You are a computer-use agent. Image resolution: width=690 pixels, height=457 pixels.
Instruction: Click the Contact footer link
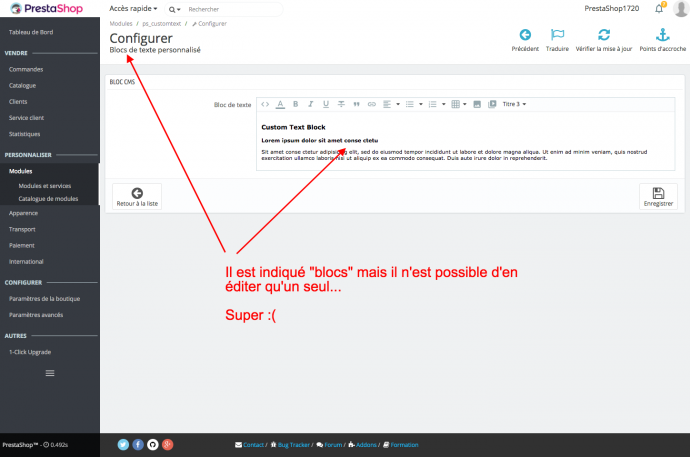point(253,445)
